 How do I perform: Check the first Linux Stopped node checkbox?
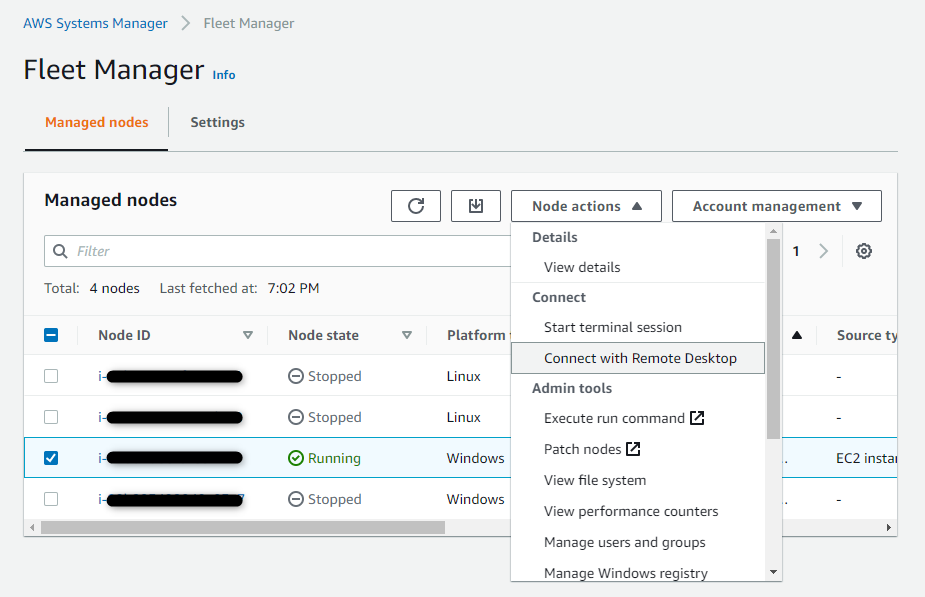point(51,376)
